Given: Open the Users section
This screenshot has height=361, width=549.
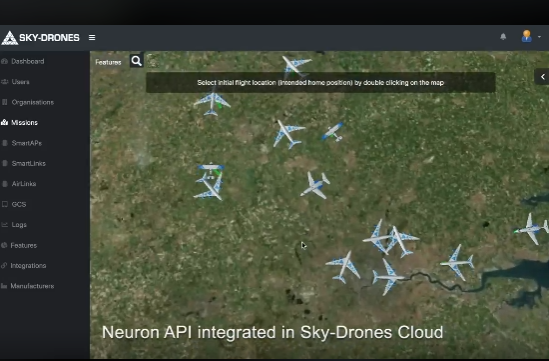Looking at the screenshot, I should tap(20, 82).
